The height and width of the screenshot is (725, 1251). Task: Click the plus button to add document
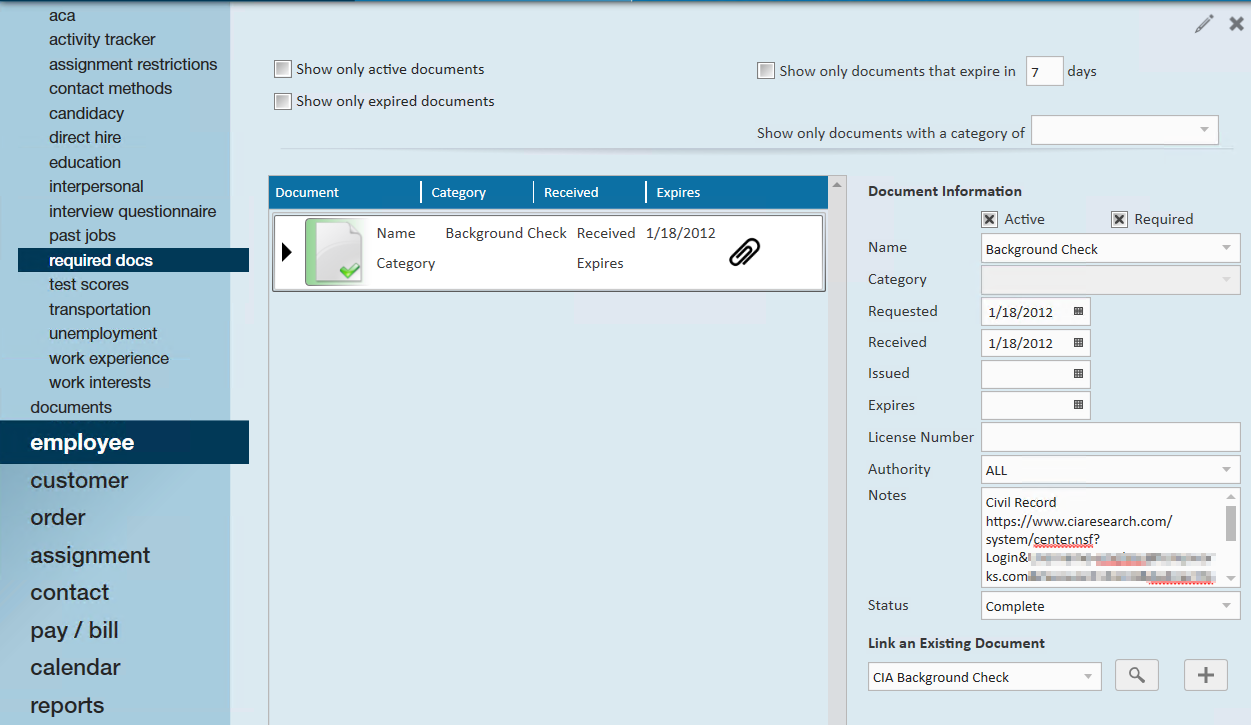[x=1206, y=676]
